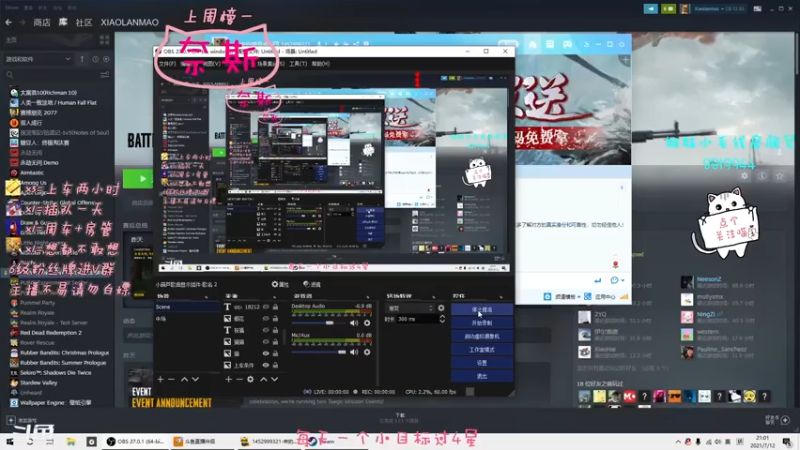Click the play circle filter icon in the Steam library bar
Viewport: 800px width, 450px height.
tap(106, 59)
